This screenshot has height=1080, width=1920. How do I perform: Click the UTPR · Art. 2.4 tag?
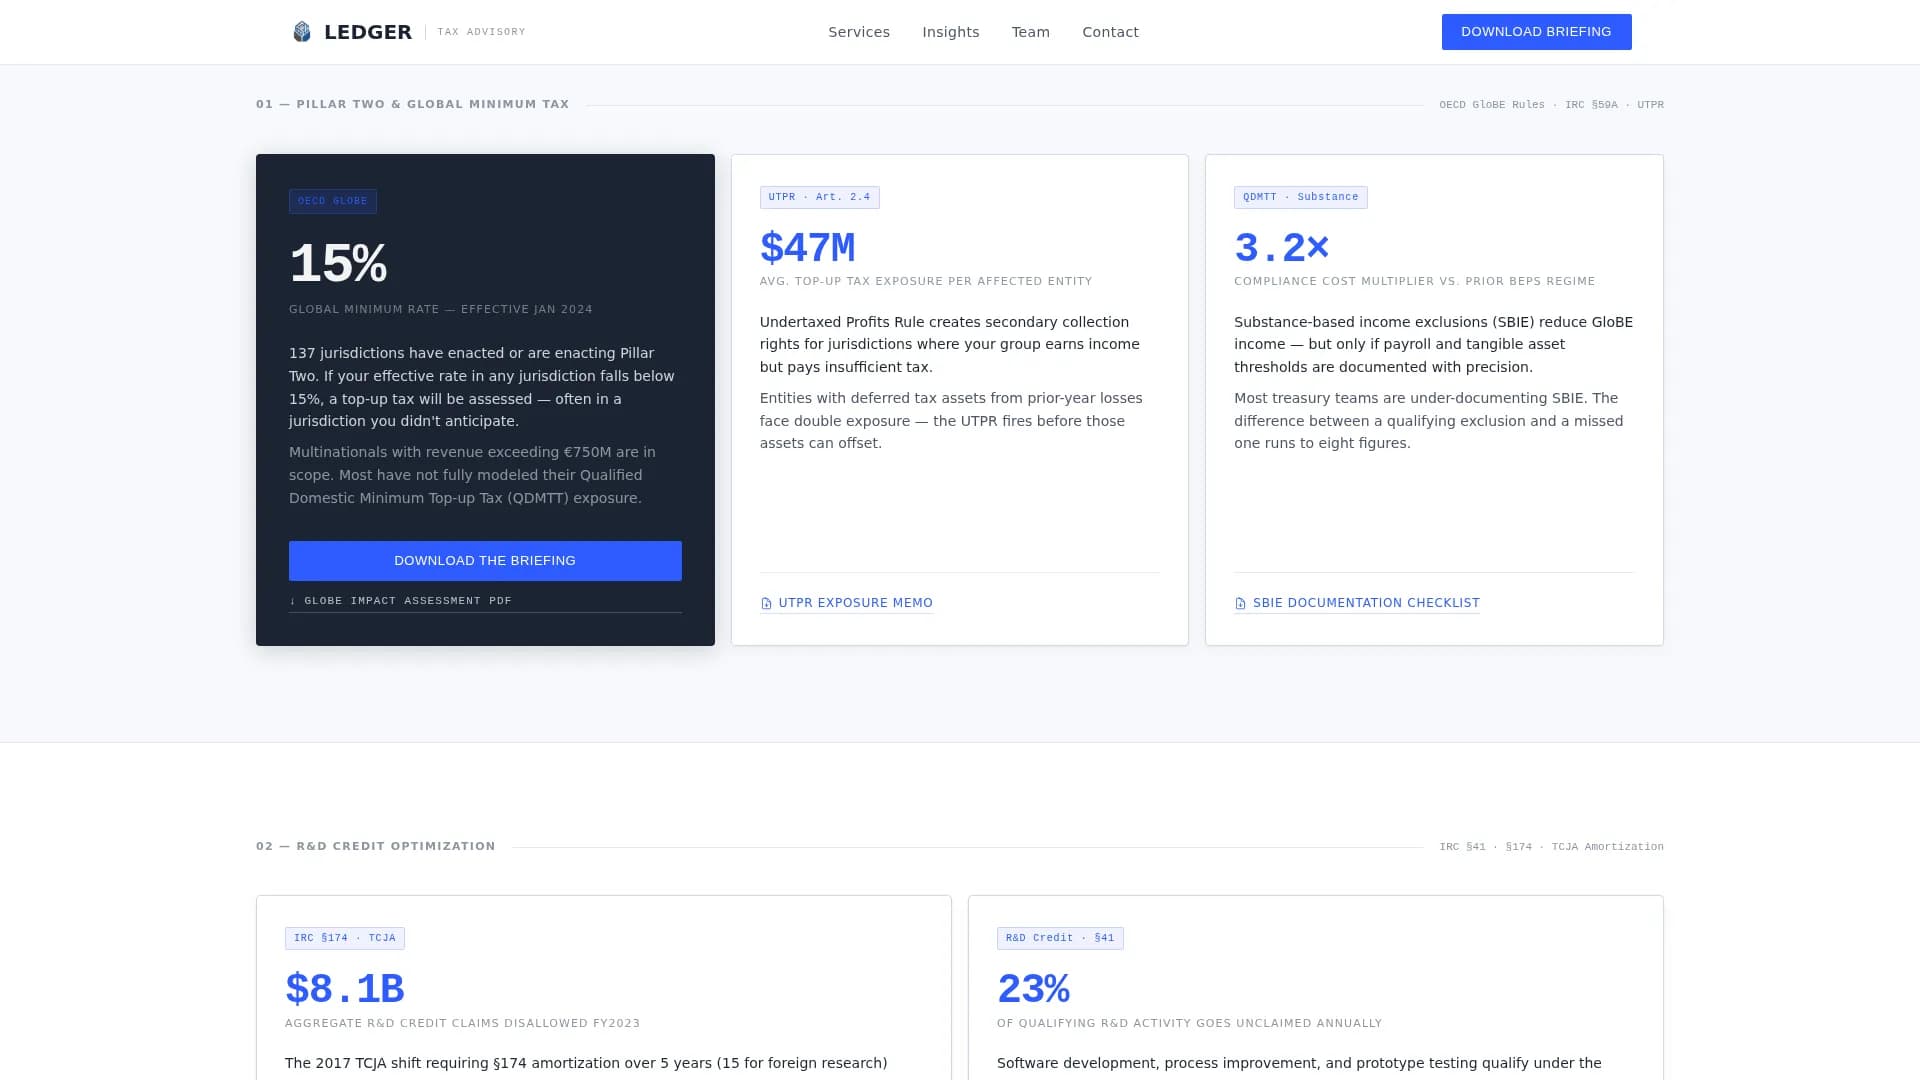point(819,197)
